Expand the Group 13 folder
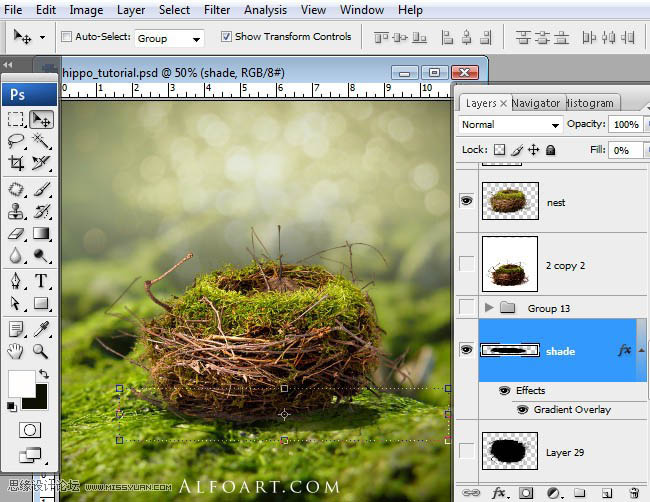 click(489, 308)
